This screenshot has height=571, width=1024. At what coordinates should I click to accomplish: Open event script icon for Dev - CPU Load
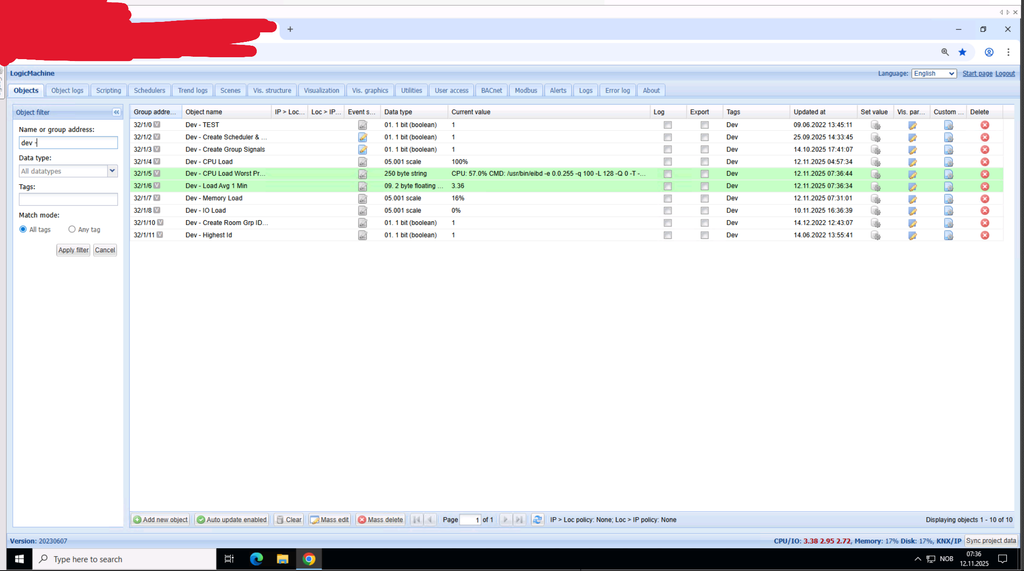362,161
